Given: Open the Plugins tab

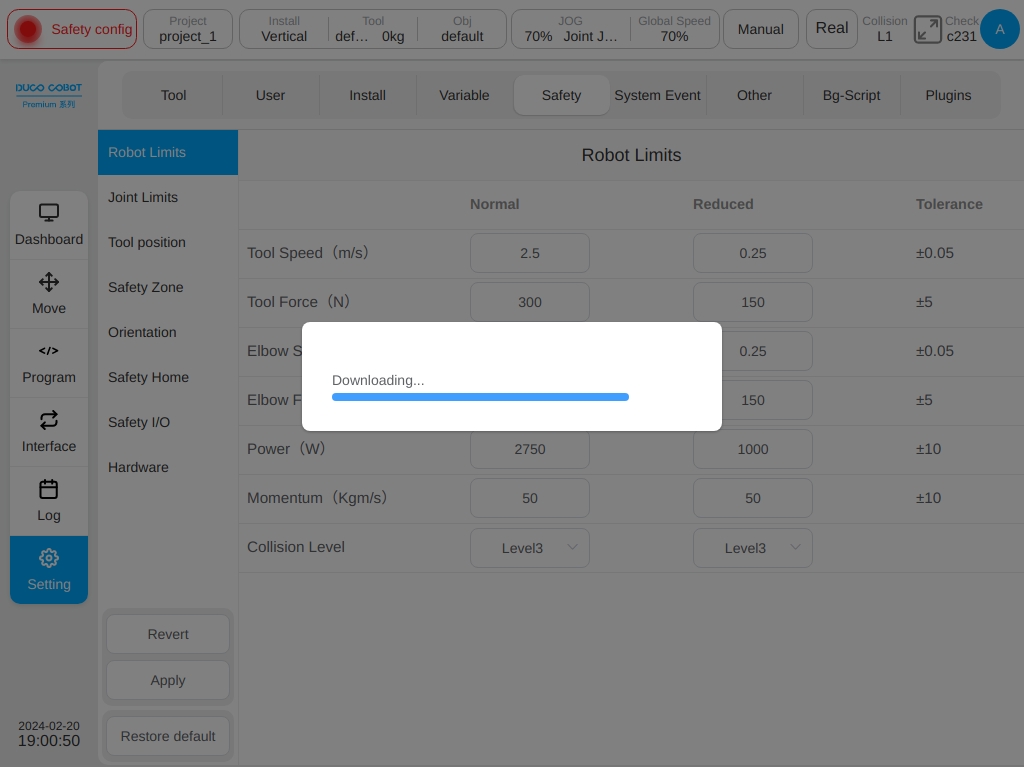Looking at the screenshot, I should (948, 95).
